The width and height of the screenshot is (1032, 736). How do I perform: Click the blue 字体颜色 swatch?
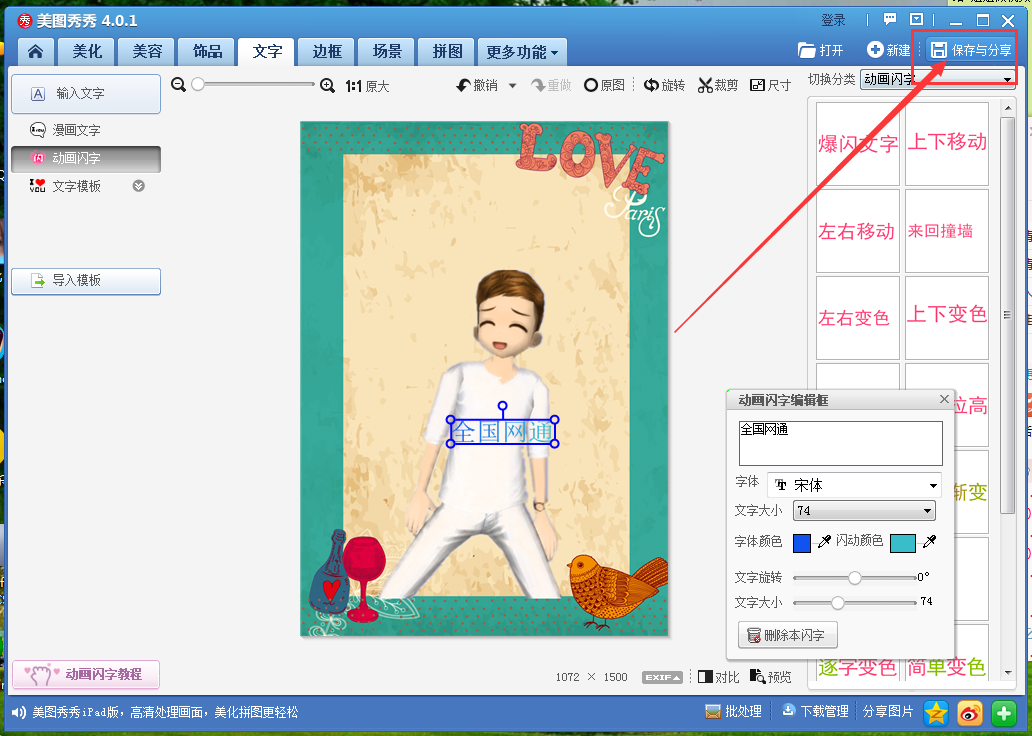coord(802,543)
